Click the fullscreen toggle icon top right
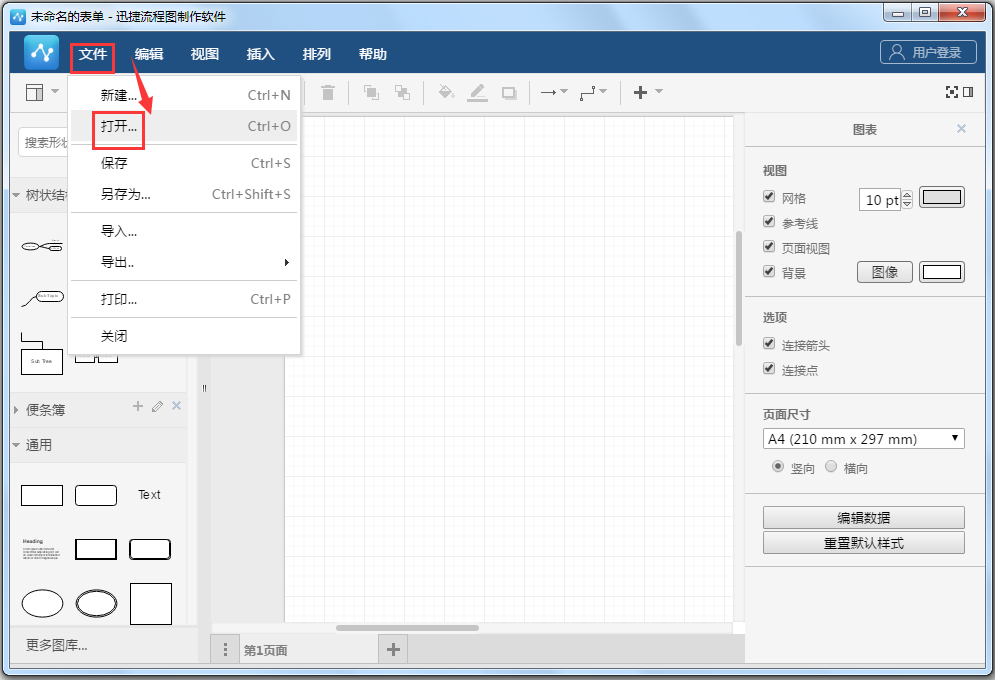The width and height of the screenshot is (995, 680). (951, 91)
